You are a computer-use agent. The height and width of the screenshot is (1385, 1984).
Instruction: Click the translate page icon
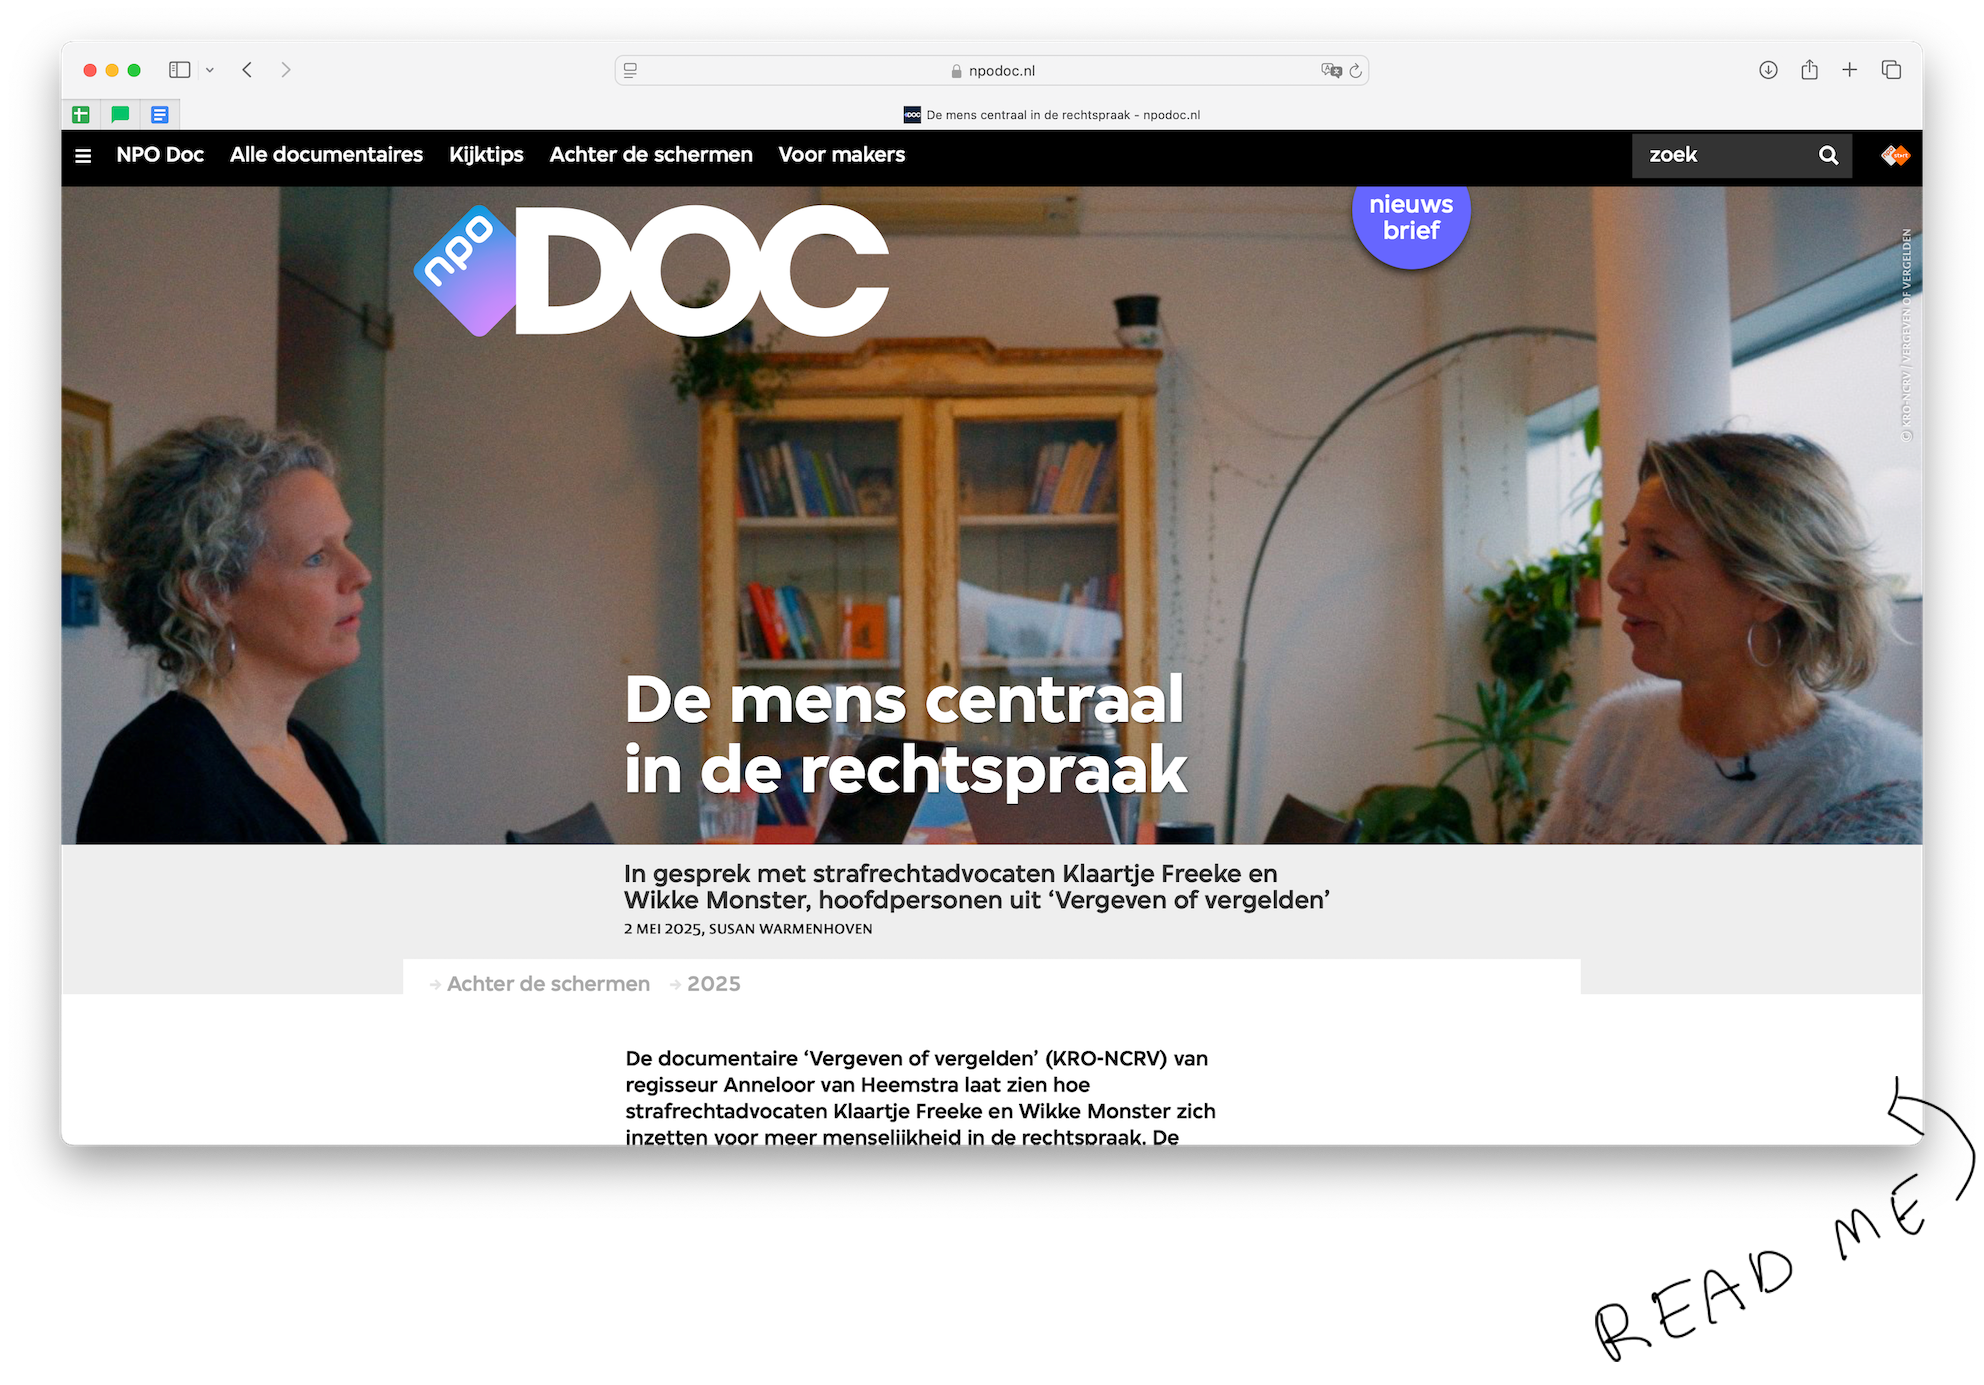click(1331, 71)
